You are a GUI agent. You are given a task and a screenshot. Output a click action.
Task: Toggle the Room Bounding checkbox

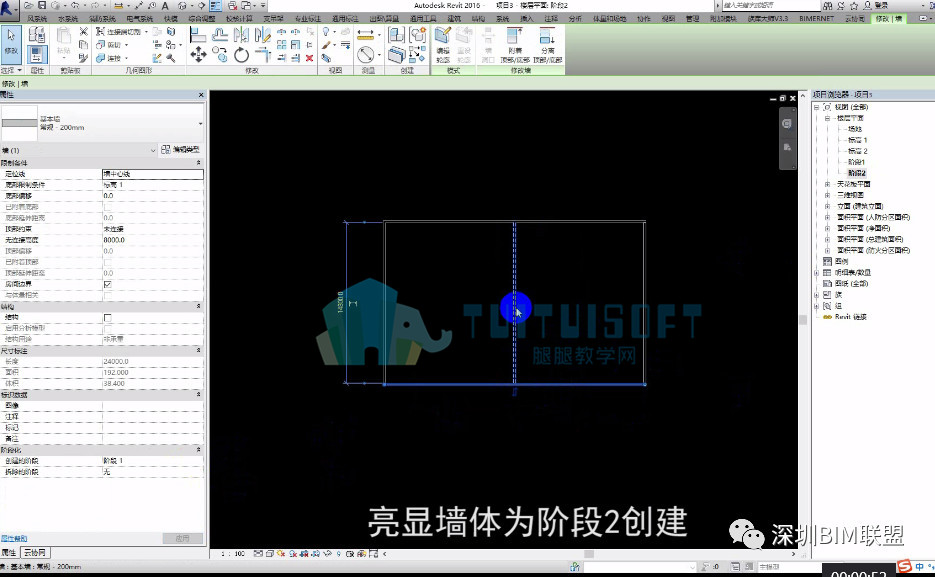tap(108, 284)
